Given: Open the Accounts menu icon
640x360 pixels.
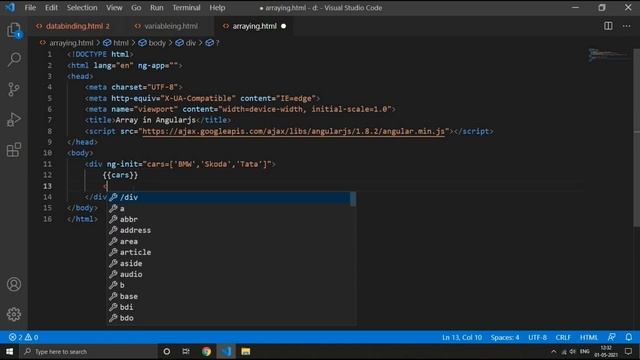Looking at the screenshot, I should (x=14, y=284).
